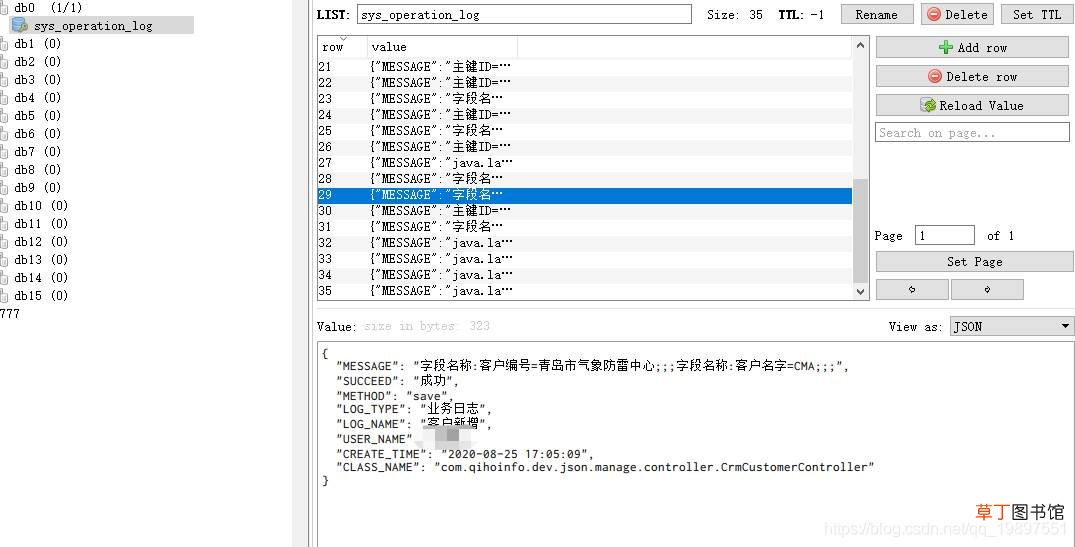Select row 26 in the list
The height and width of the screenshot is (547, 1075).
[x=585, y=147]
